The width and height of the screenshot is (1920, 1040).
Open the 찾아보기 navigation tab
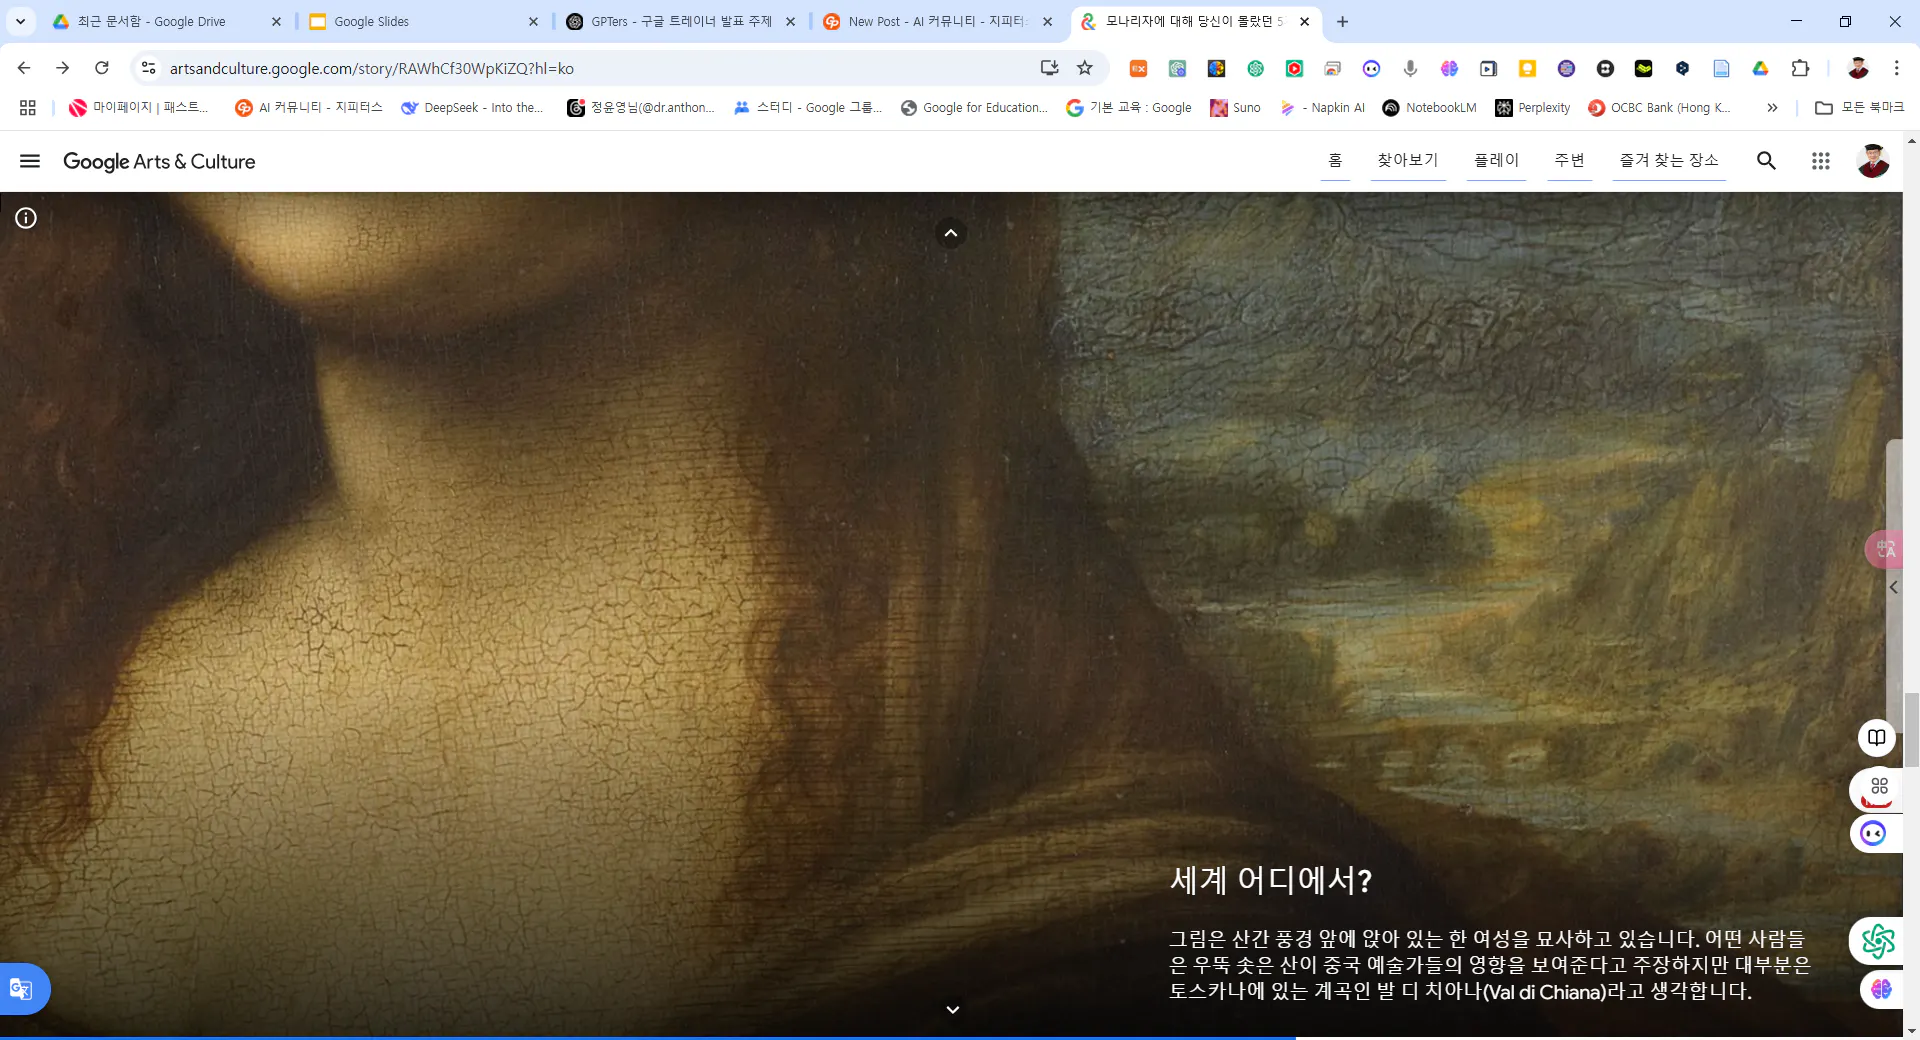tap(1407, 160)
